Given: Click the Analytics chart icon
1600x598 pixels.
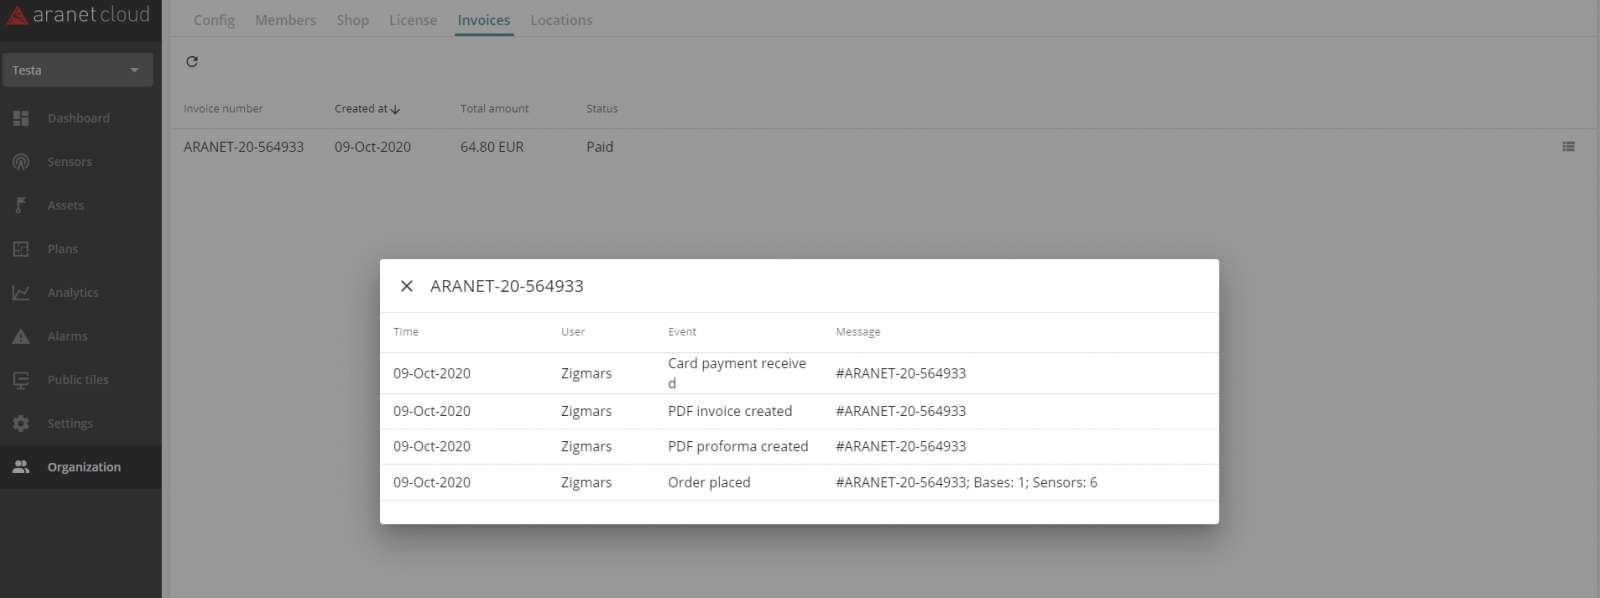Looking at the screenshot, I should coord(21,293).
